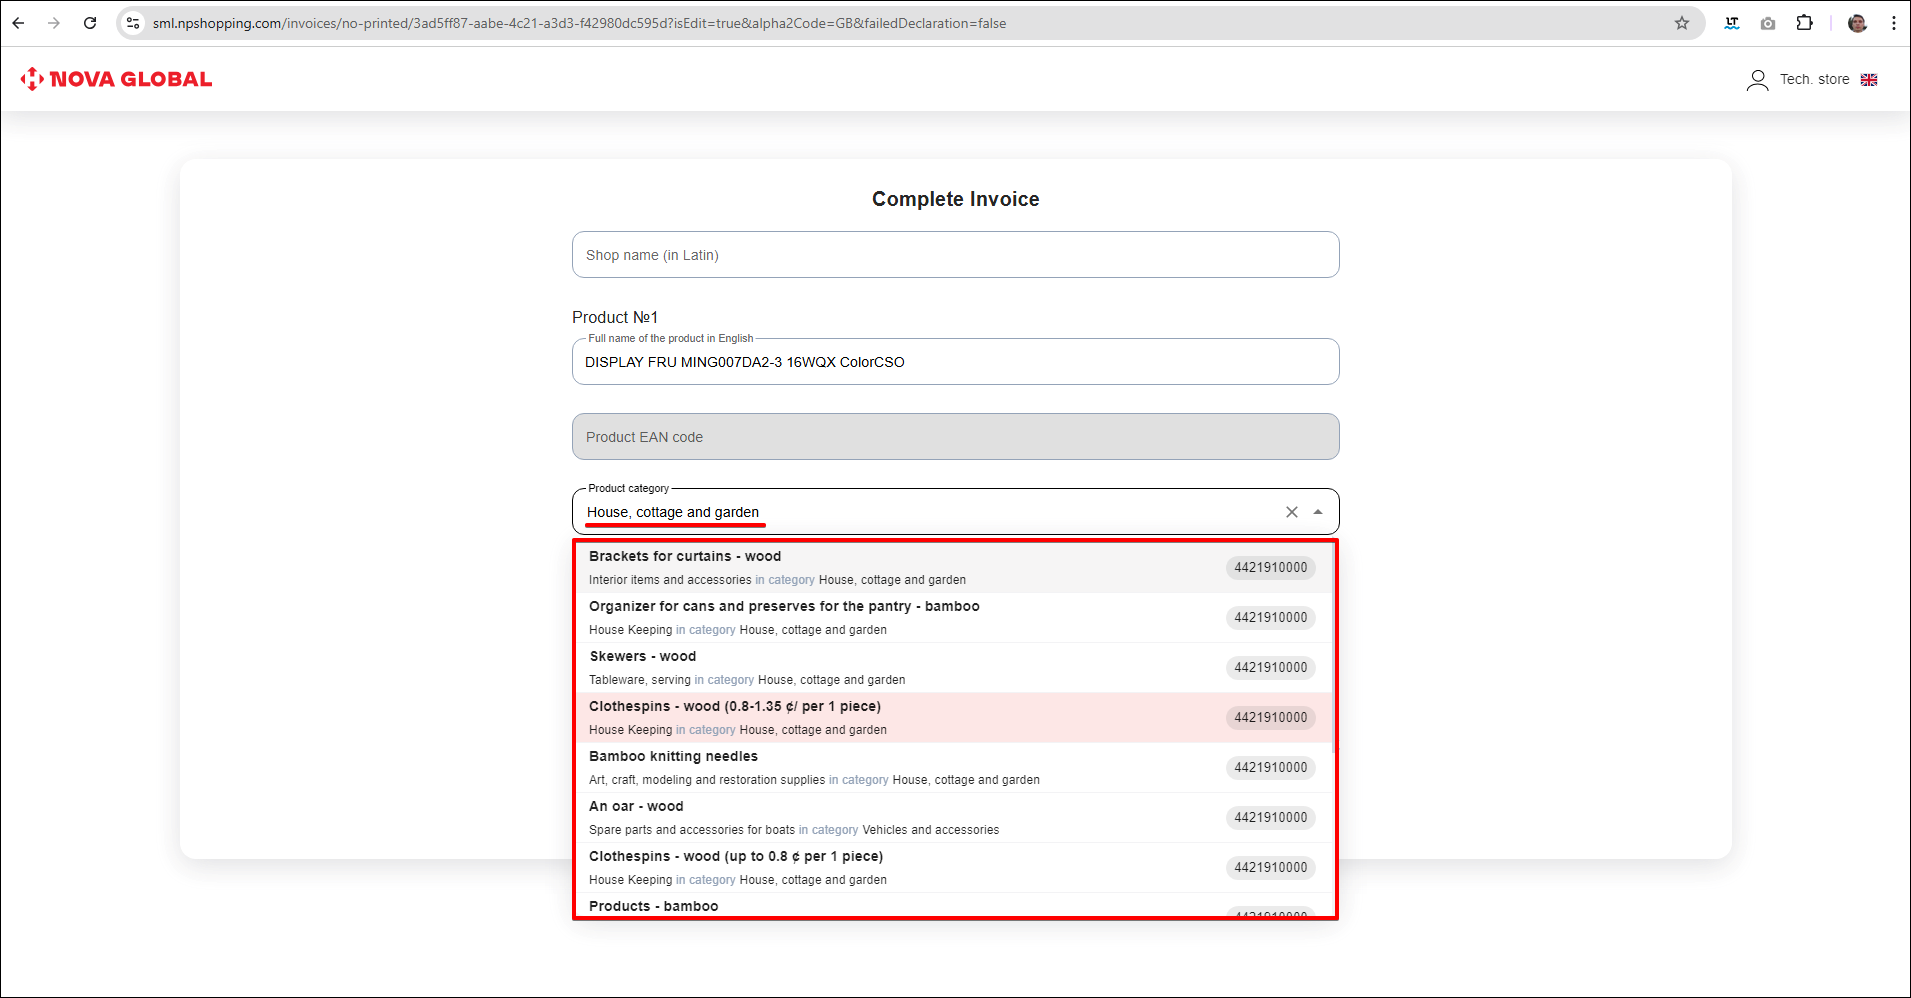Edit the full product name field
The height and width of the screenshot is (998, 1911).
[955, 362]
